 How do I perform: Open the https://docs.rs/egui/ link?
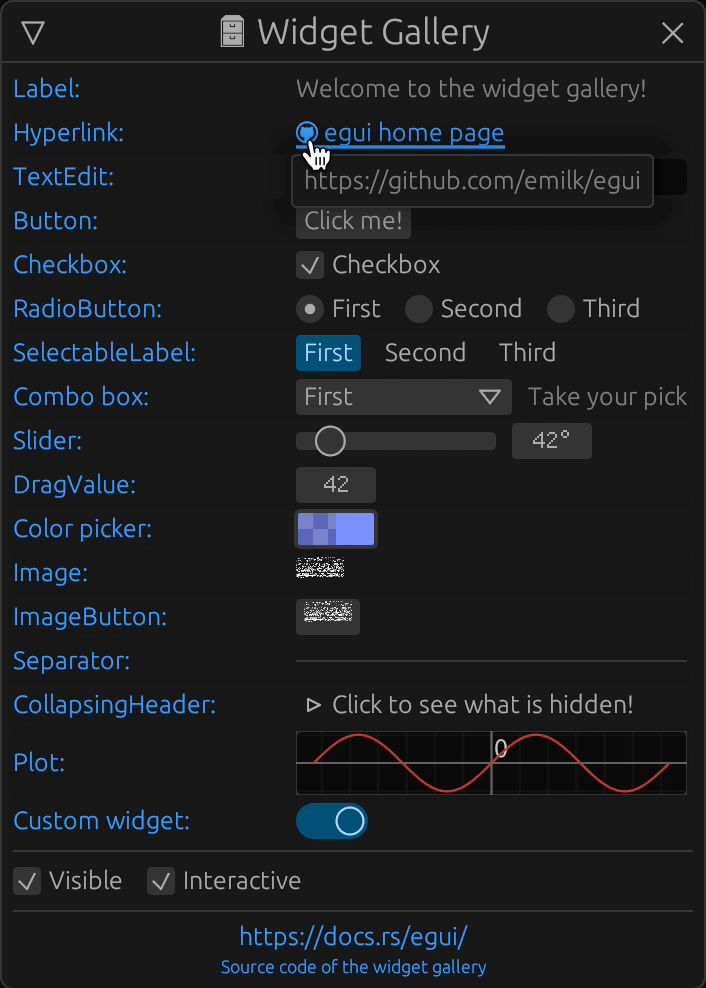click(x=353, y=937)
